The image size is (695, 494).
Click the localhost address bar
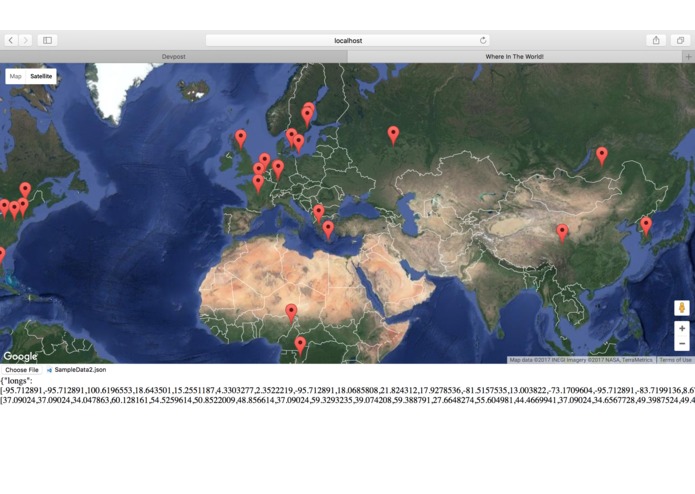348,40
